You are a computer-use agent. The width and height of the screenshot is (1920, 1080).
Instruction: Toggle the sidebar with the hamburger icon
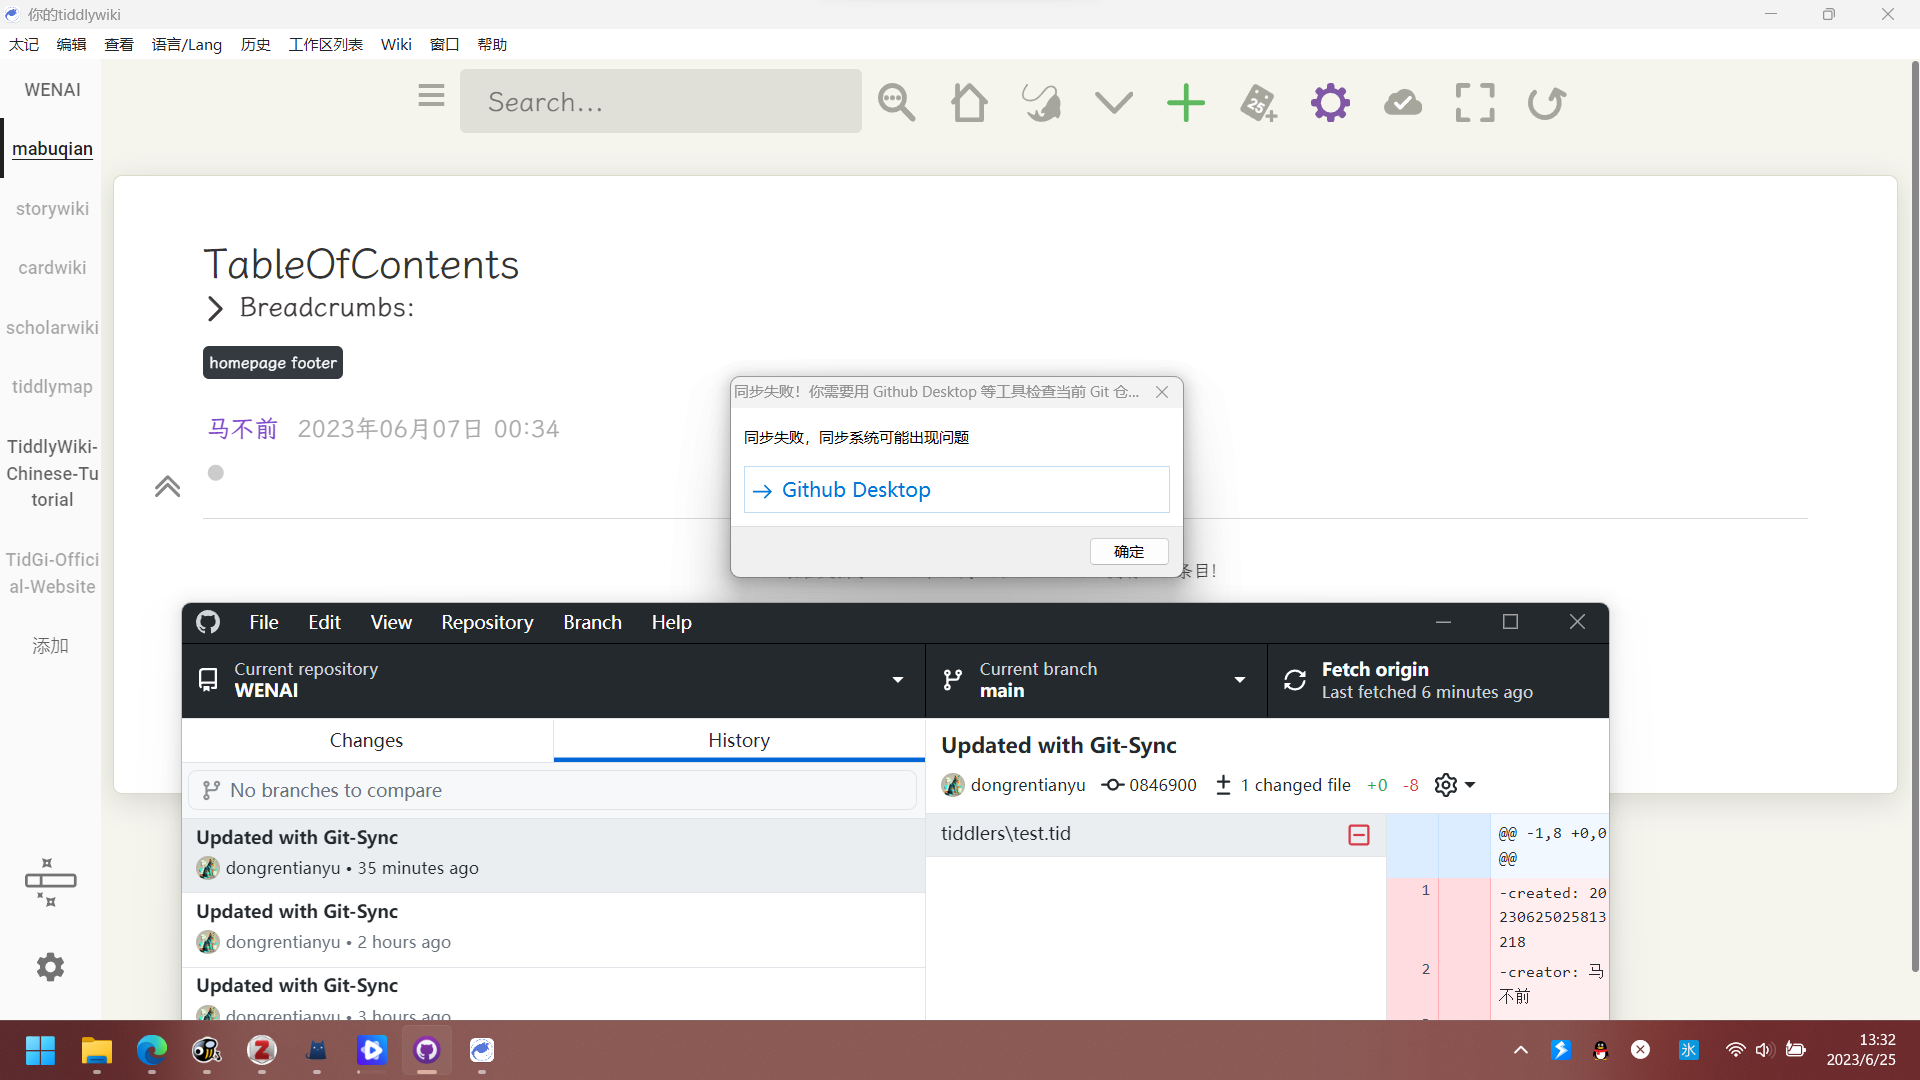(431, 95)
